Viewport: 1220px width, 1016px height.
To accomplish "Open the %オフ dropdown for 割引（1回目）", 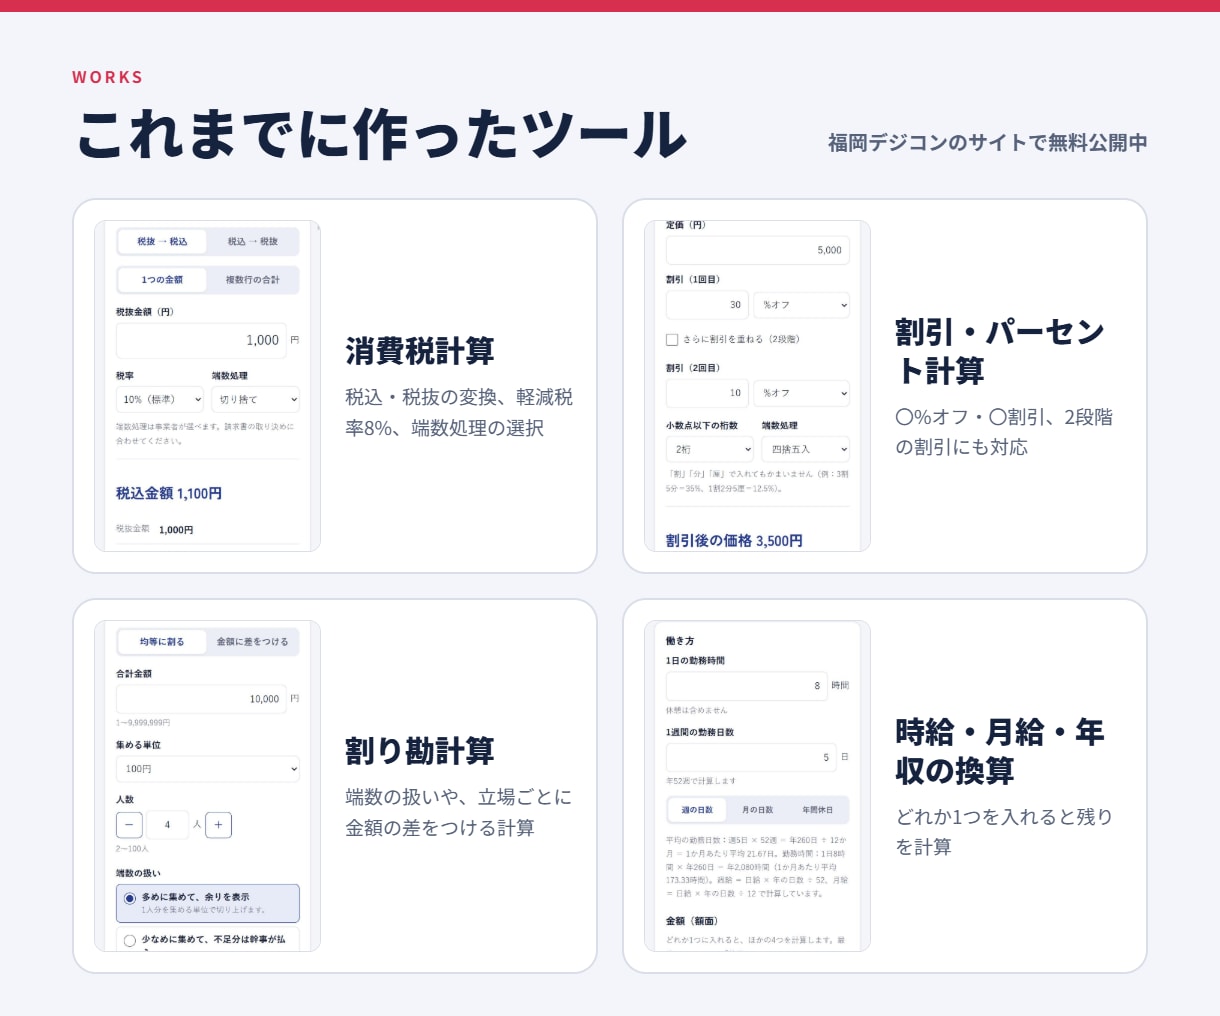I will pos(802,305).
